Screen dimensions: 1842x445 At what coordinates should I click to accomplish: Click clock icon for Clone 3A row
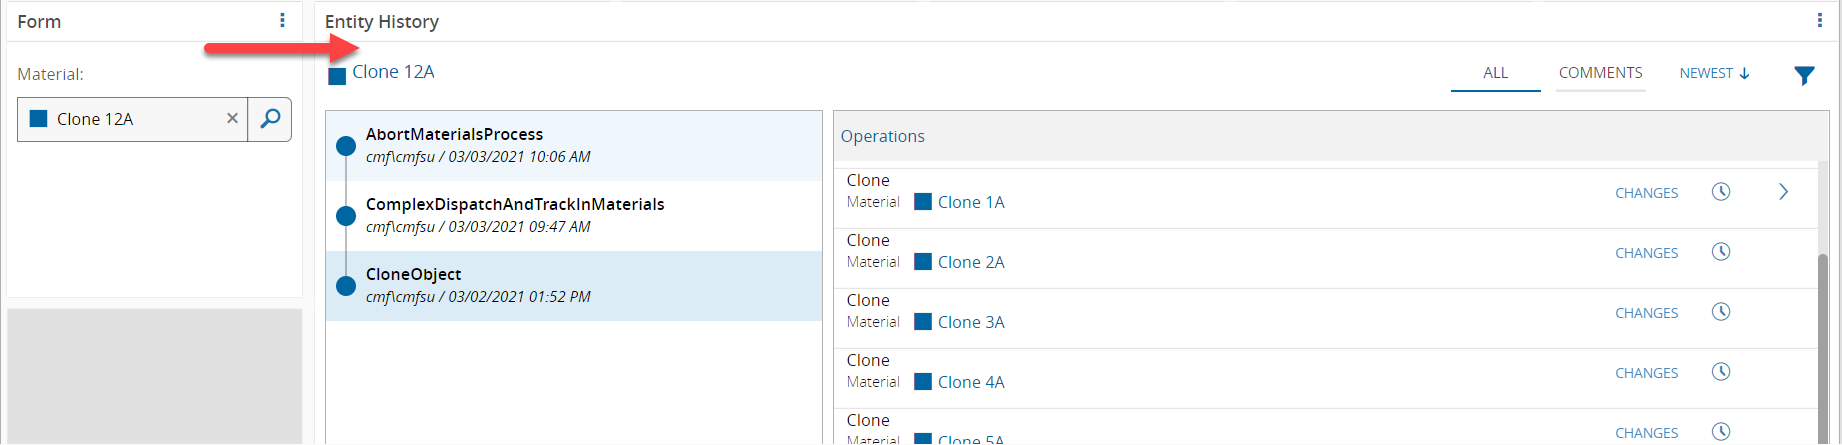[x=1721, y=312]
